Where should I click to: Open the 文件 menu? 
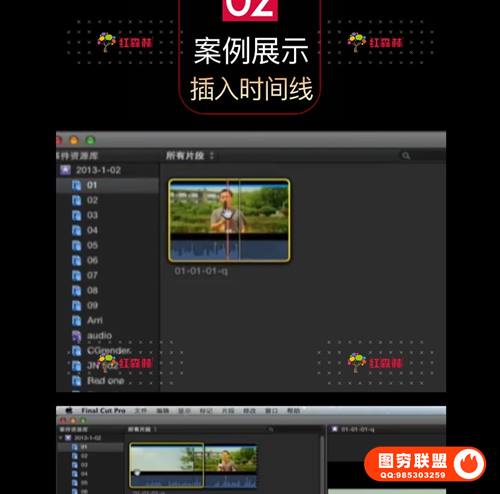click(140, 411)
